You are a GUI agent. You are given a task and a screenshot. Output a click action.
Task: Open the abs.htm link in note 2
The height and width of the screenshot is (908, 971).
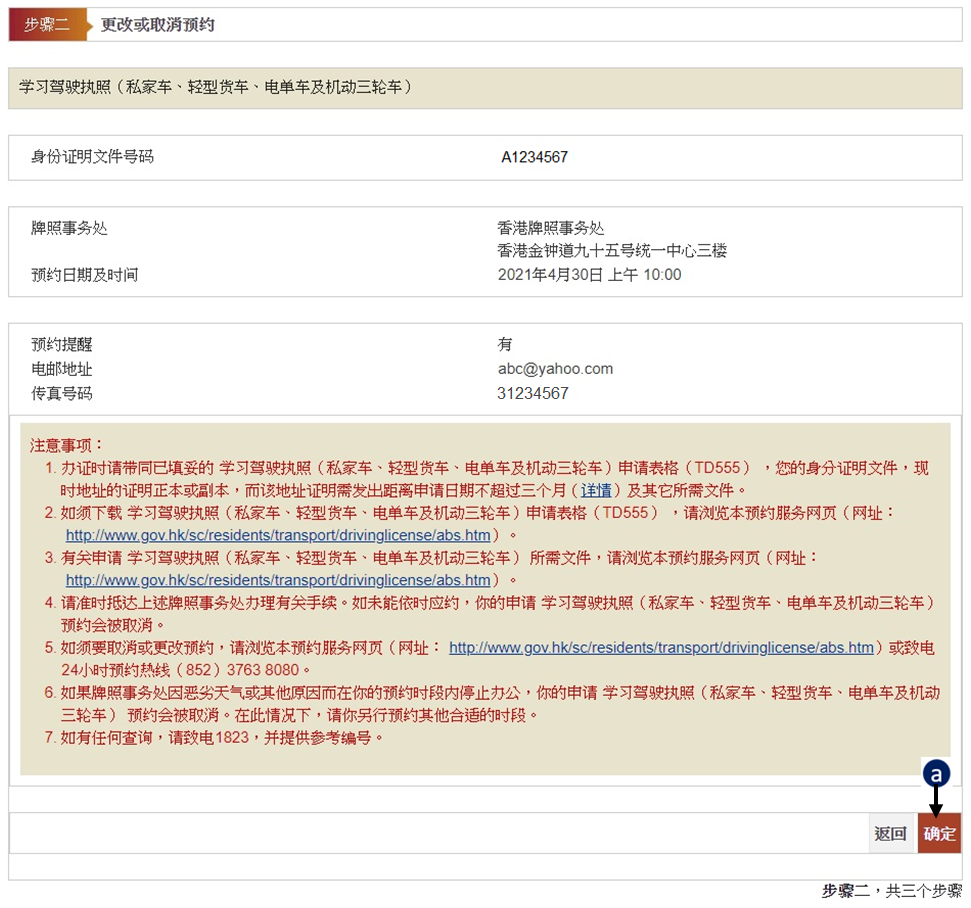click(x=278, y=535)
